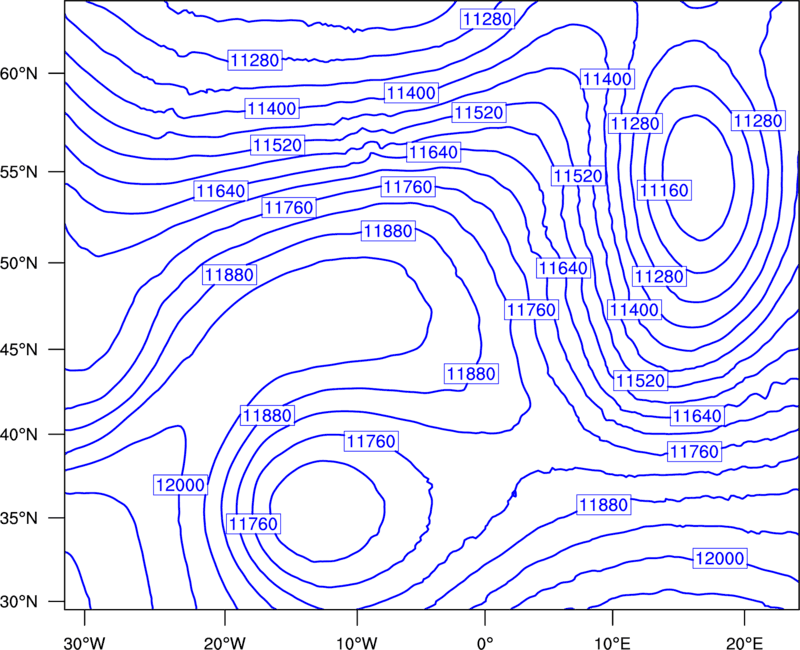
Task: Select the 11880 label just above southeast 12000
Action: point(604,505)
